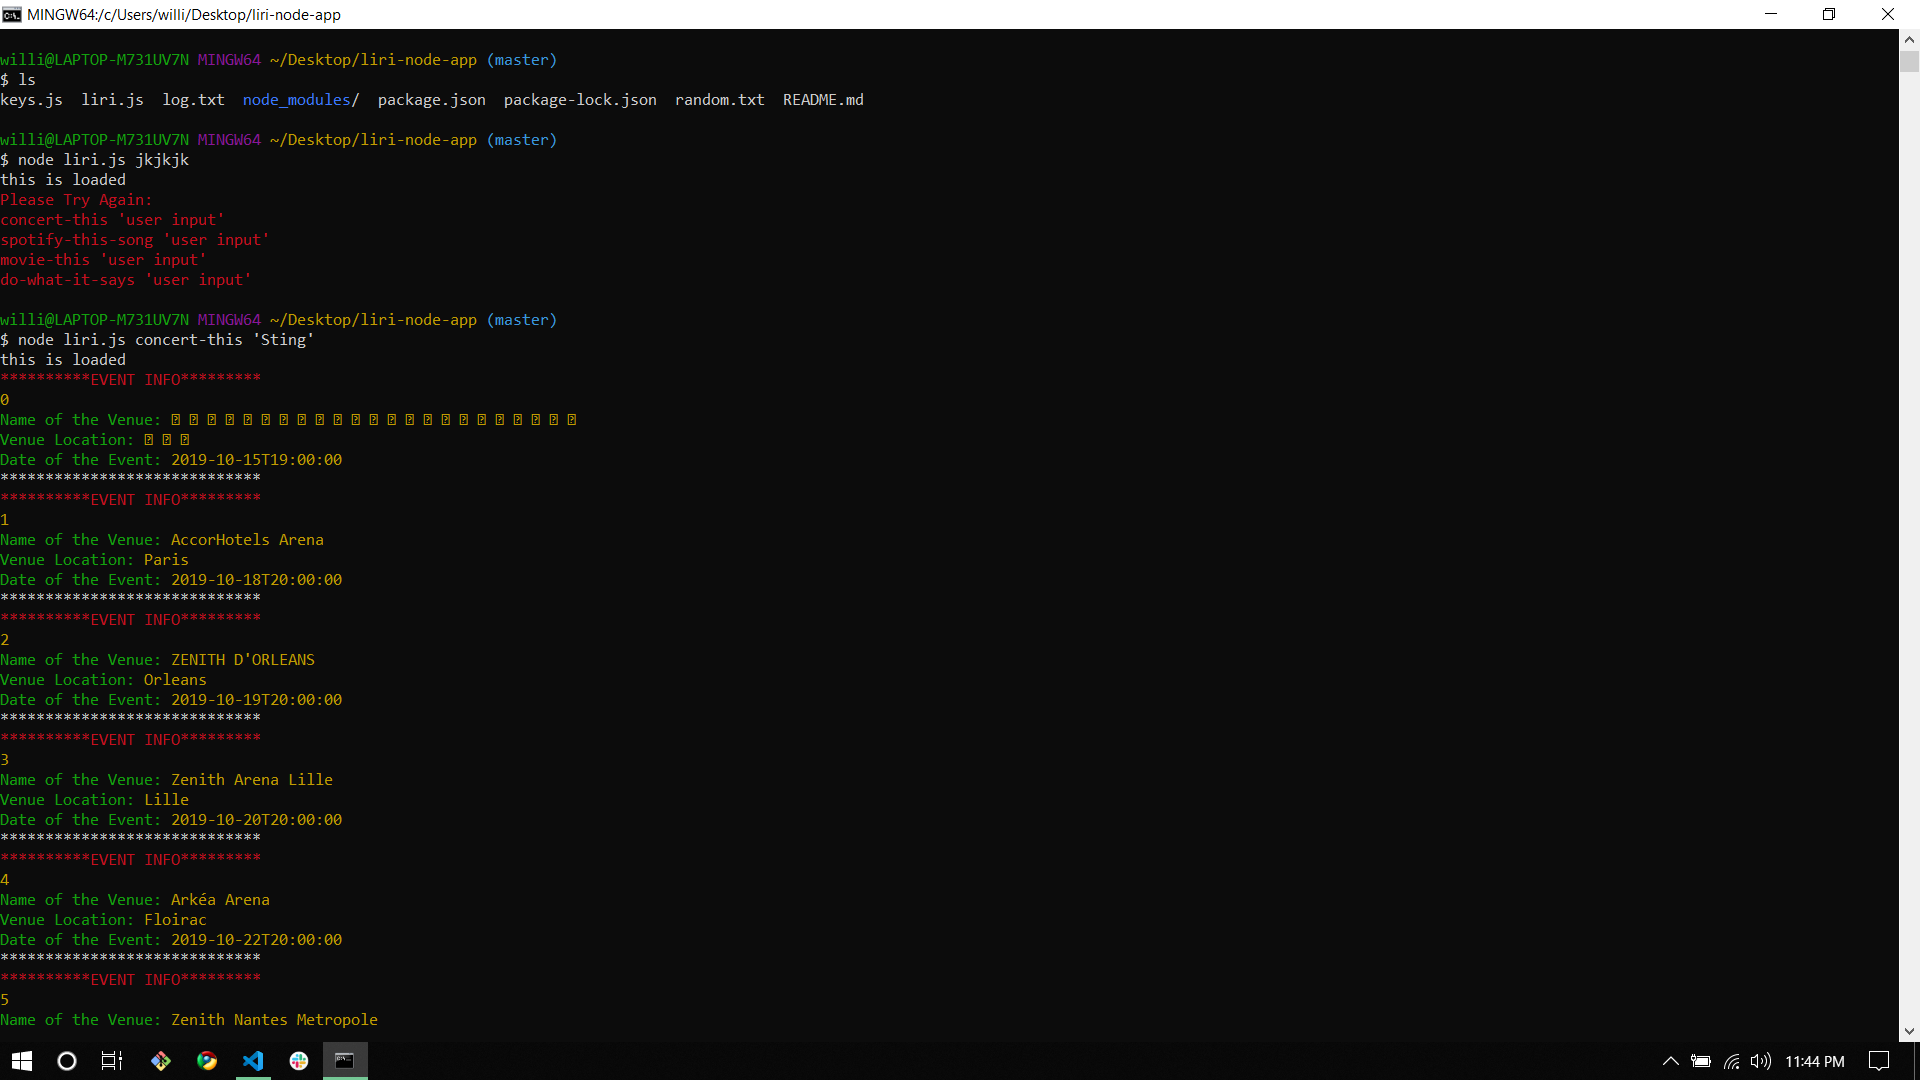Select the active Git Bash taskbar icon

[x=345, y=1061]
